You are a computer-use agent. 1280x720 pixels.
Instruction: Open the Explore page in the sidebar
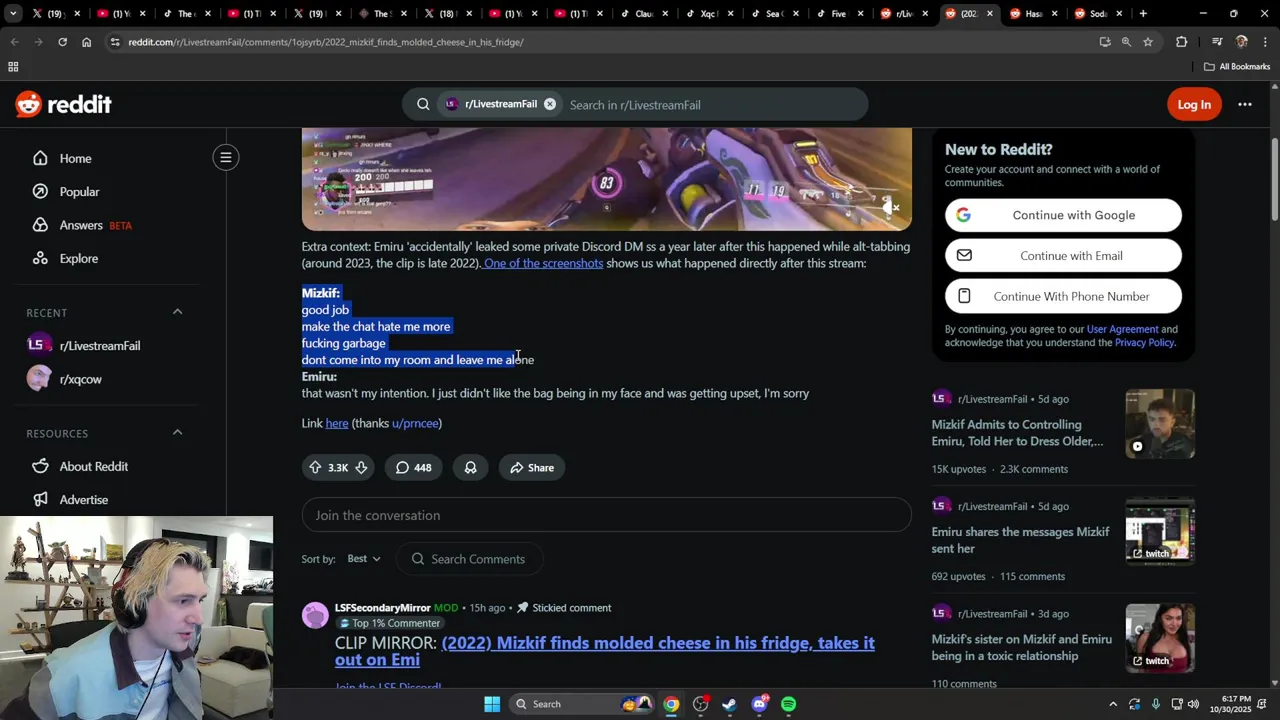(x=78, y=258)
